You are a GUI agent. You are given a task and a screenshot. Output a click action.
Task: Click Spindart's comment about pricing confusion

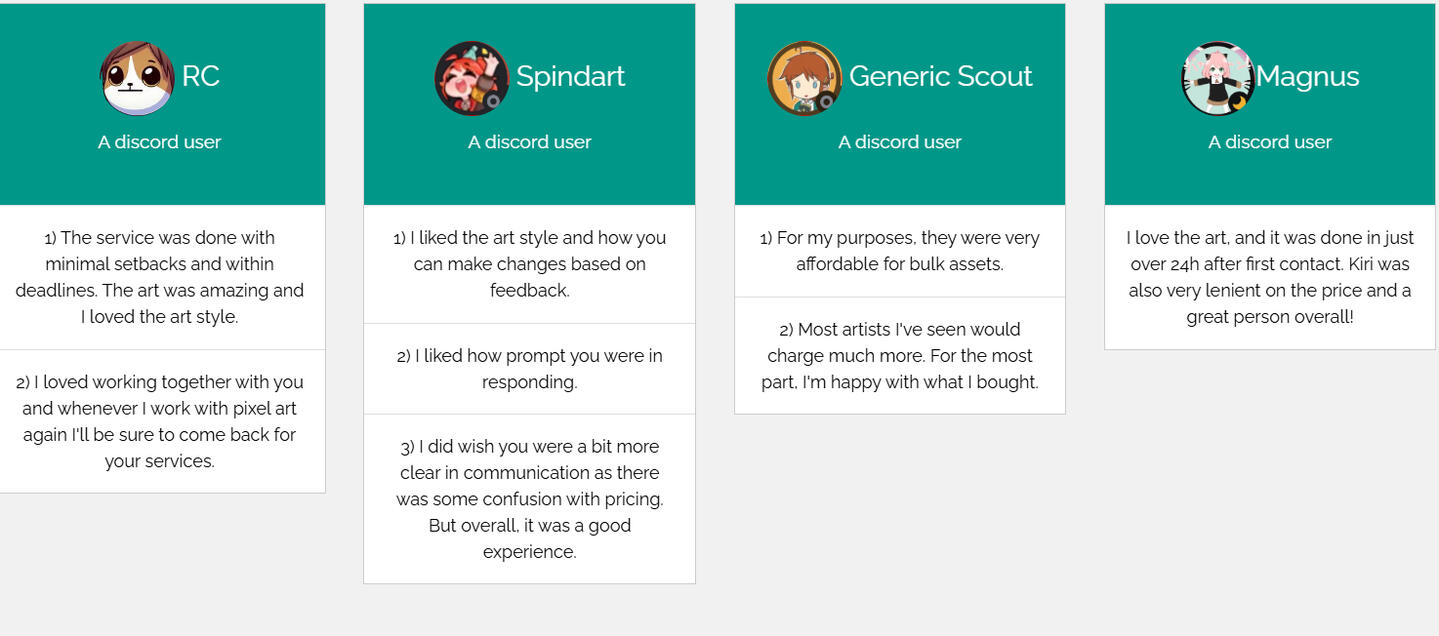coord(529,499)
